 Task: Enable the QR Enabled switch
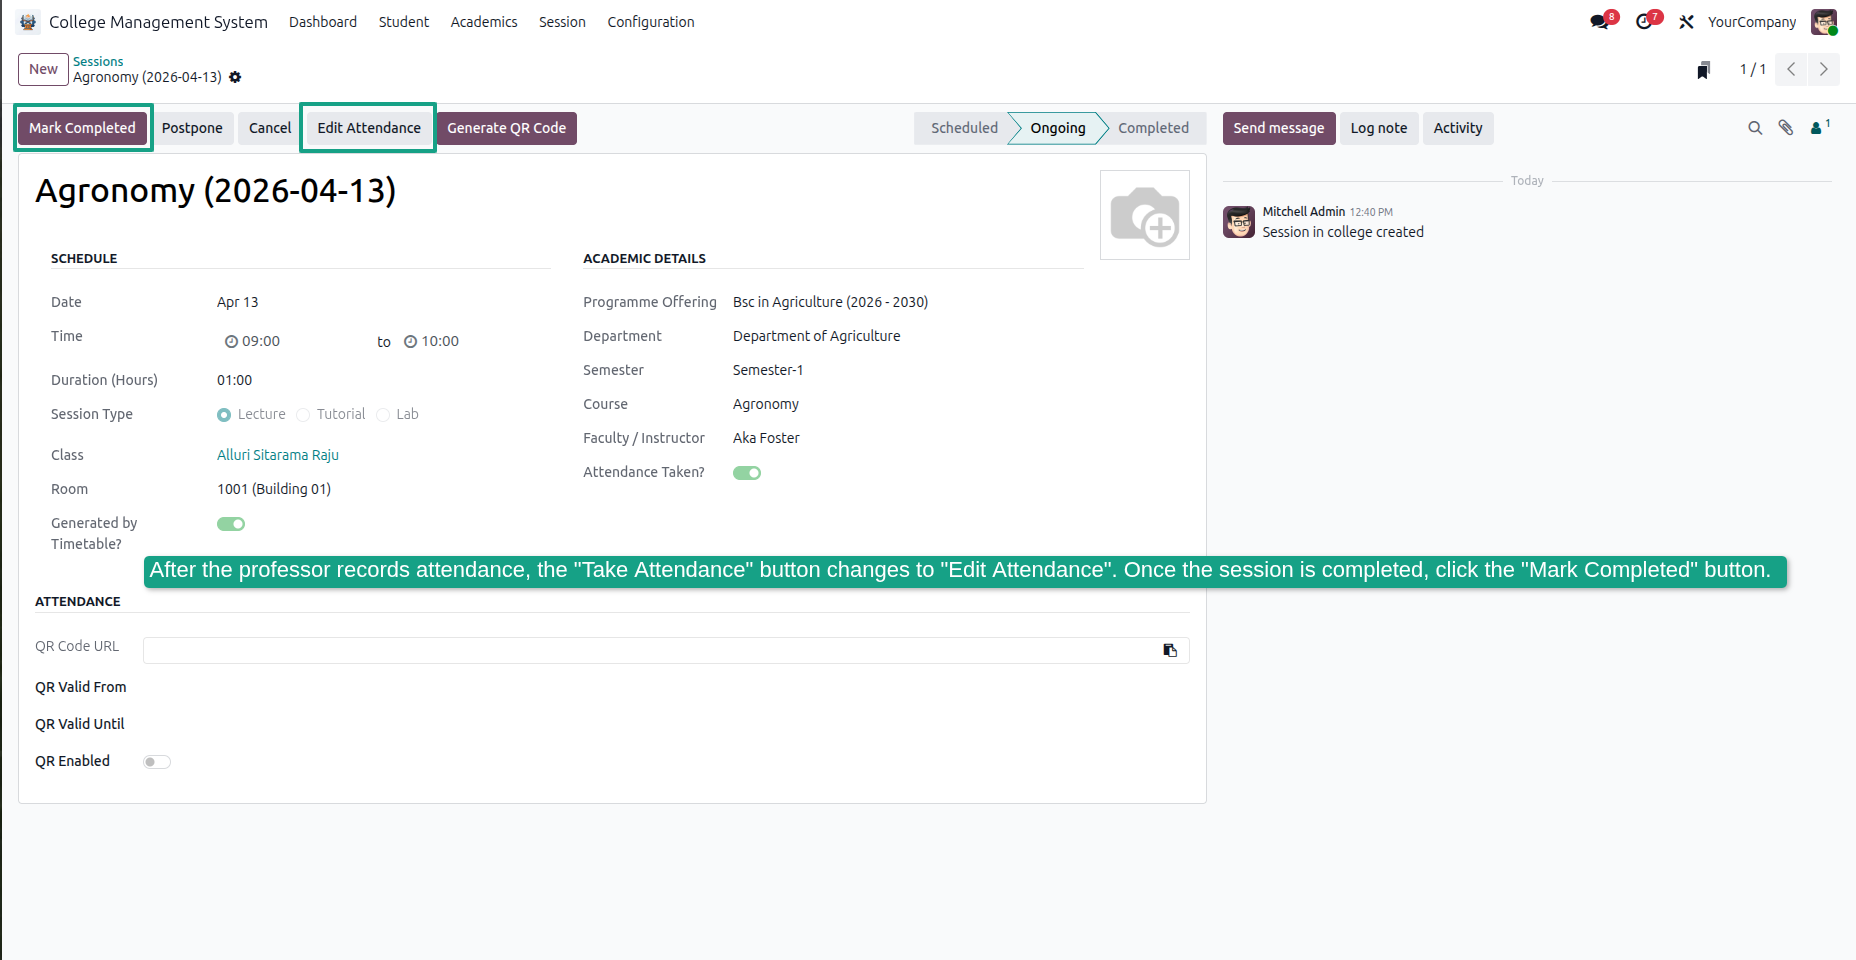(157, 762)
